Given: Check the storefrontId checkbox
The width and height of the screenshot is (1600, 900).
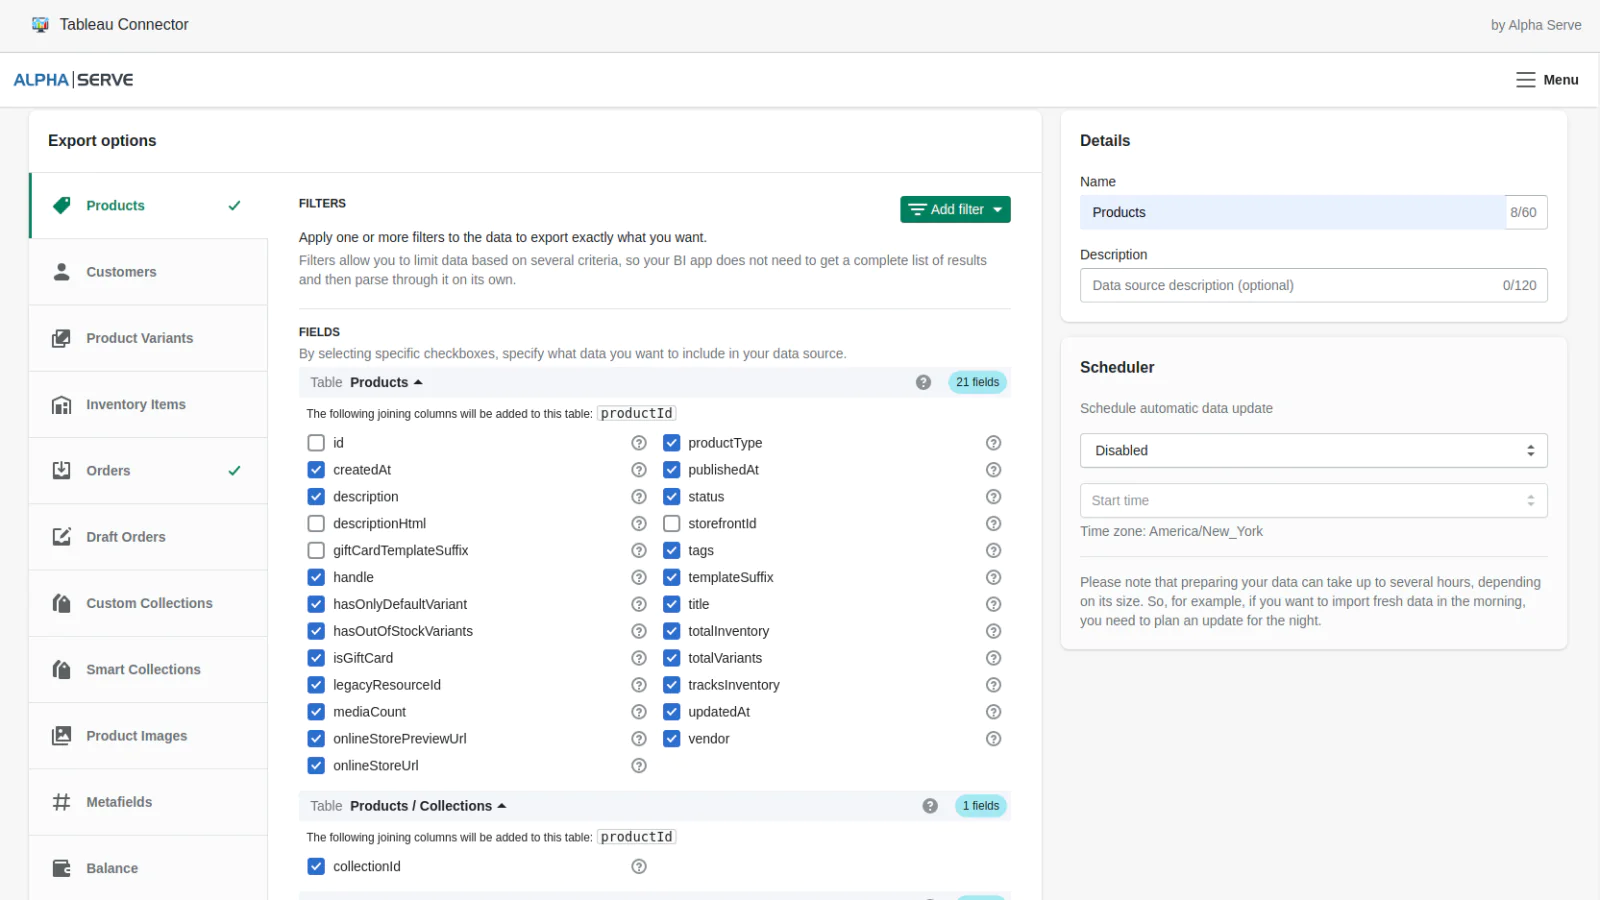Looking at the screenshot, I should pyautogui.click(x=672, y=524).
